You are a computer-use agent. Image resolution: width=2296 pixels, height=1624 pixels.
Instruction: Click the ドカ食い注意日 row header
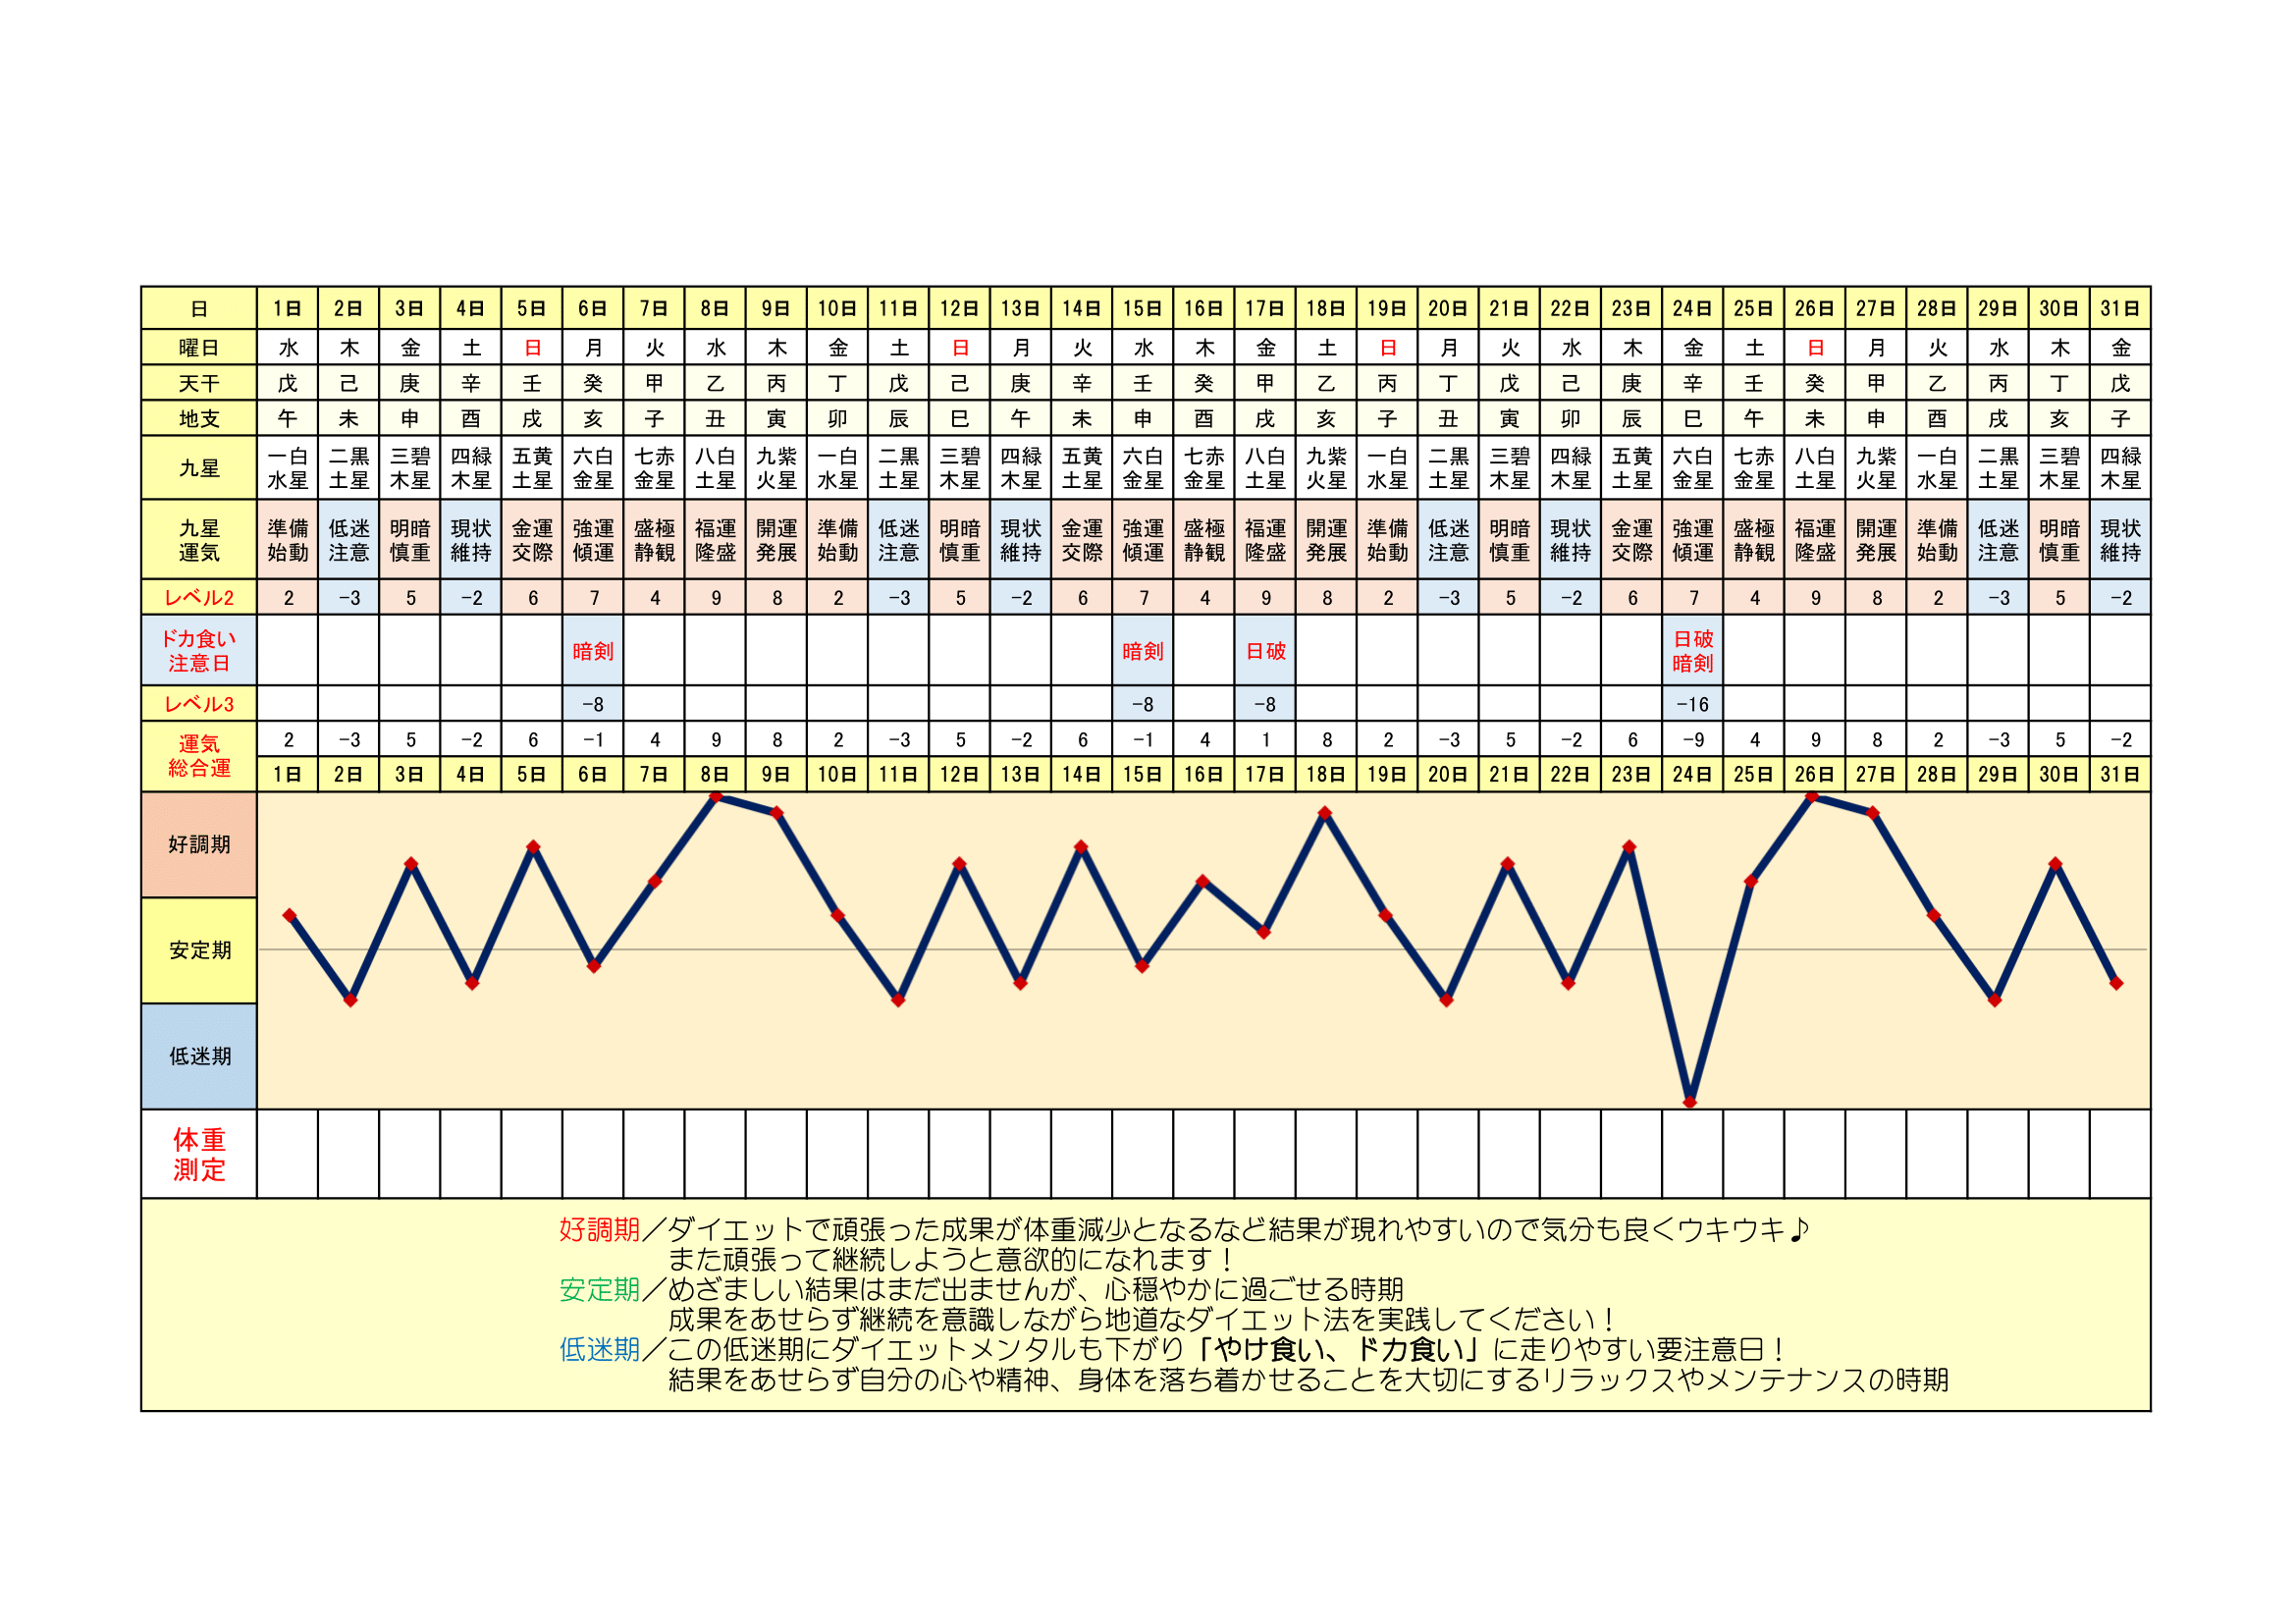pos(199,651)
